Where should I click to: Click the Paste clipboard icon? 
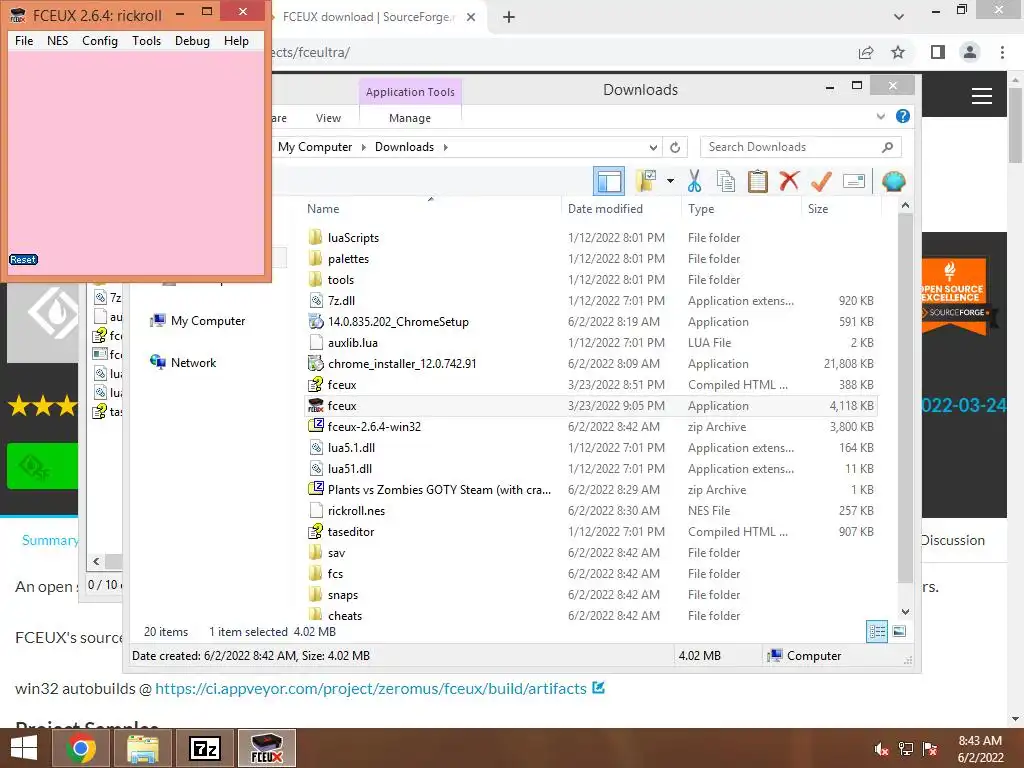[x=758, y=181]
